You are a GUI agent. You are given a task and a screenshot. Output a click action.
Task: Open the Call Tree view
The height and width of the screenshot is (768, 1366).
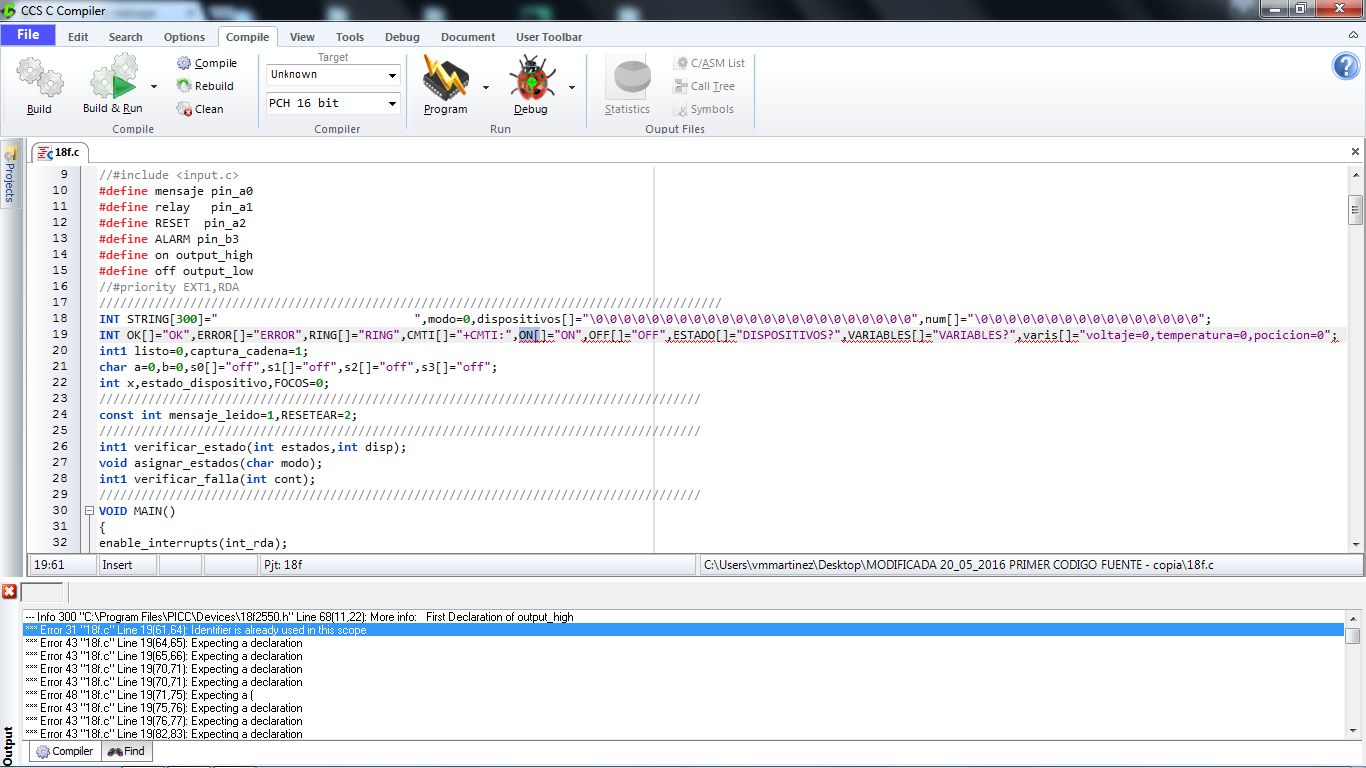[704, 86]
